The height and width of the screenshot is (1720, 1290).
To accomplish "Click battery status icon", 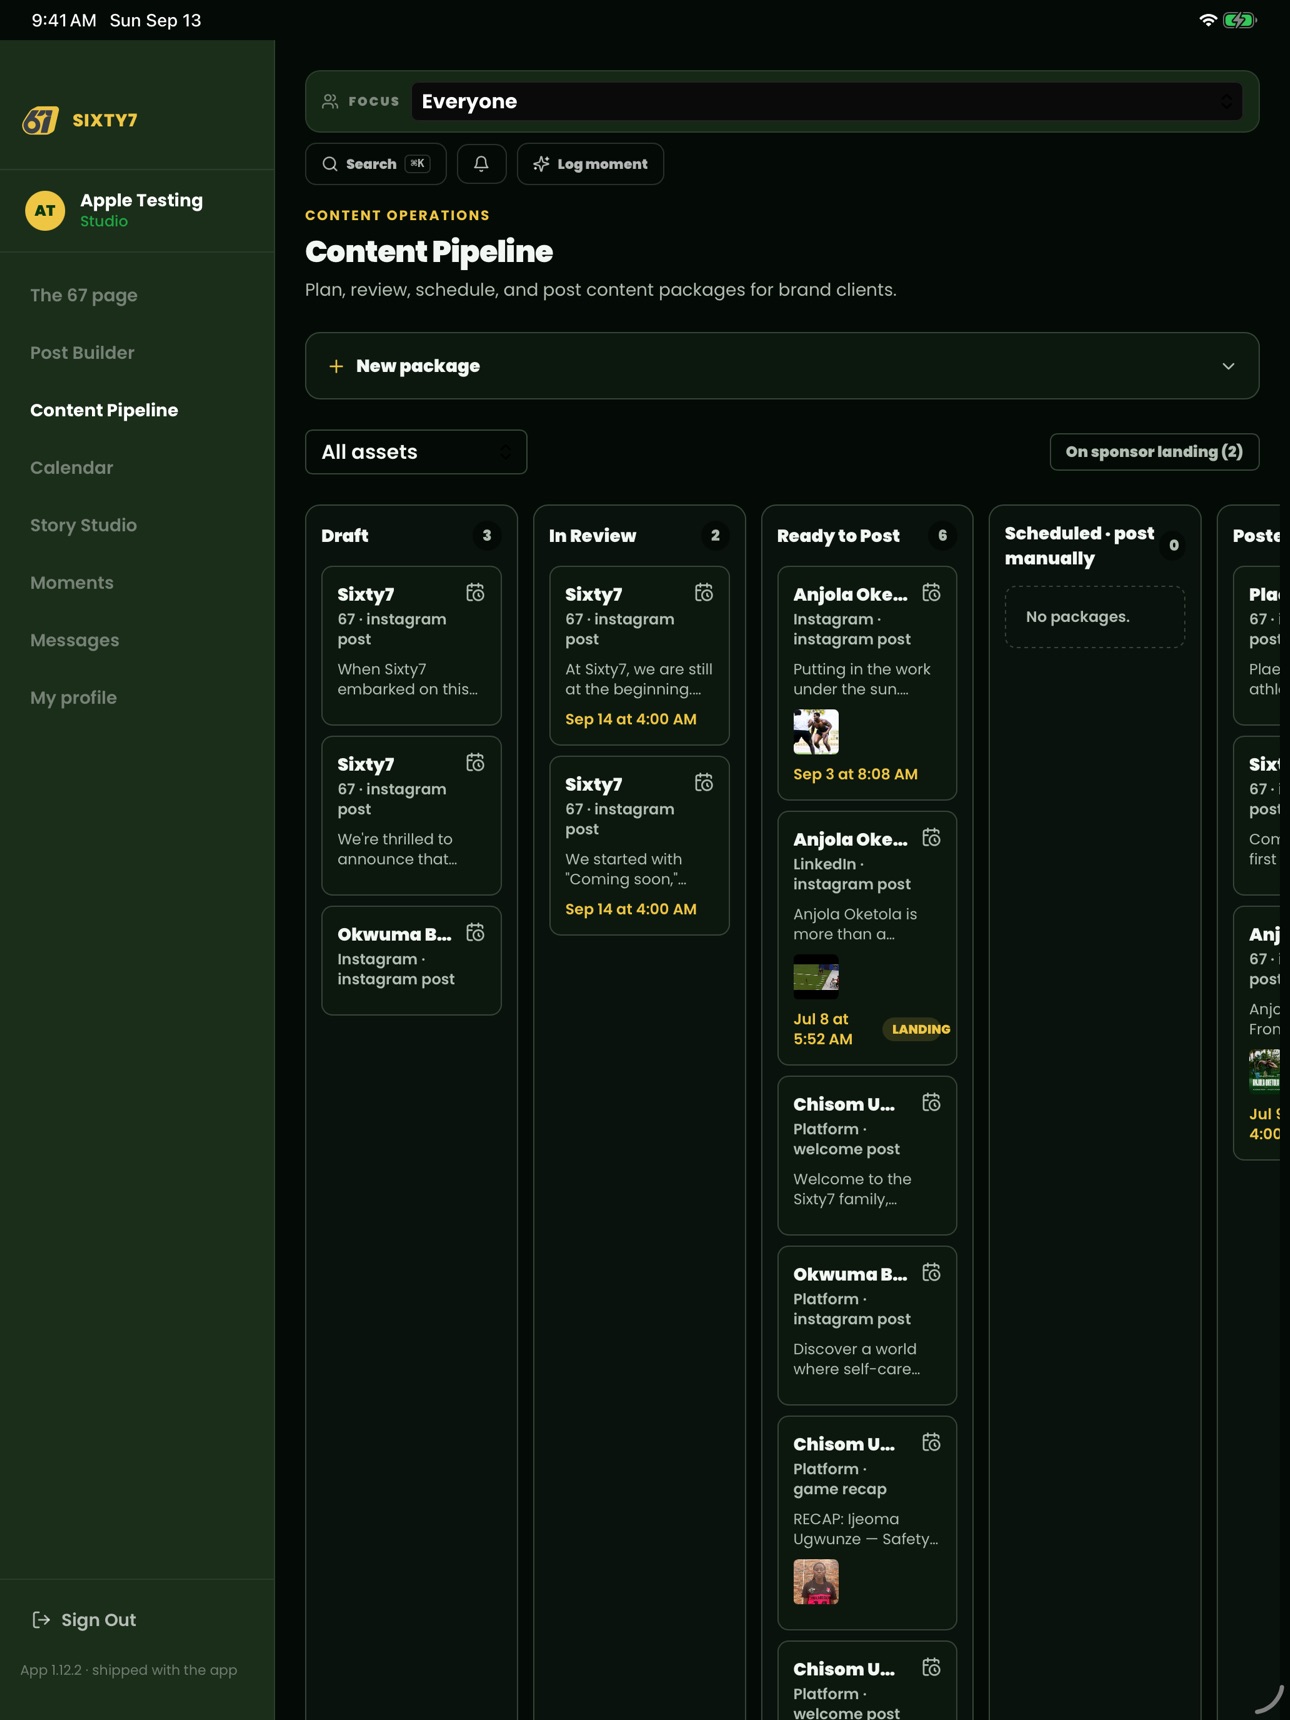I will click(1240, 20).
